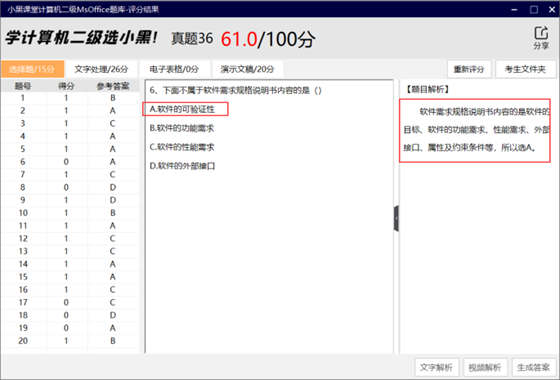
Task: Open the 考生文件夹 button
Action: (x=525, y=69)
